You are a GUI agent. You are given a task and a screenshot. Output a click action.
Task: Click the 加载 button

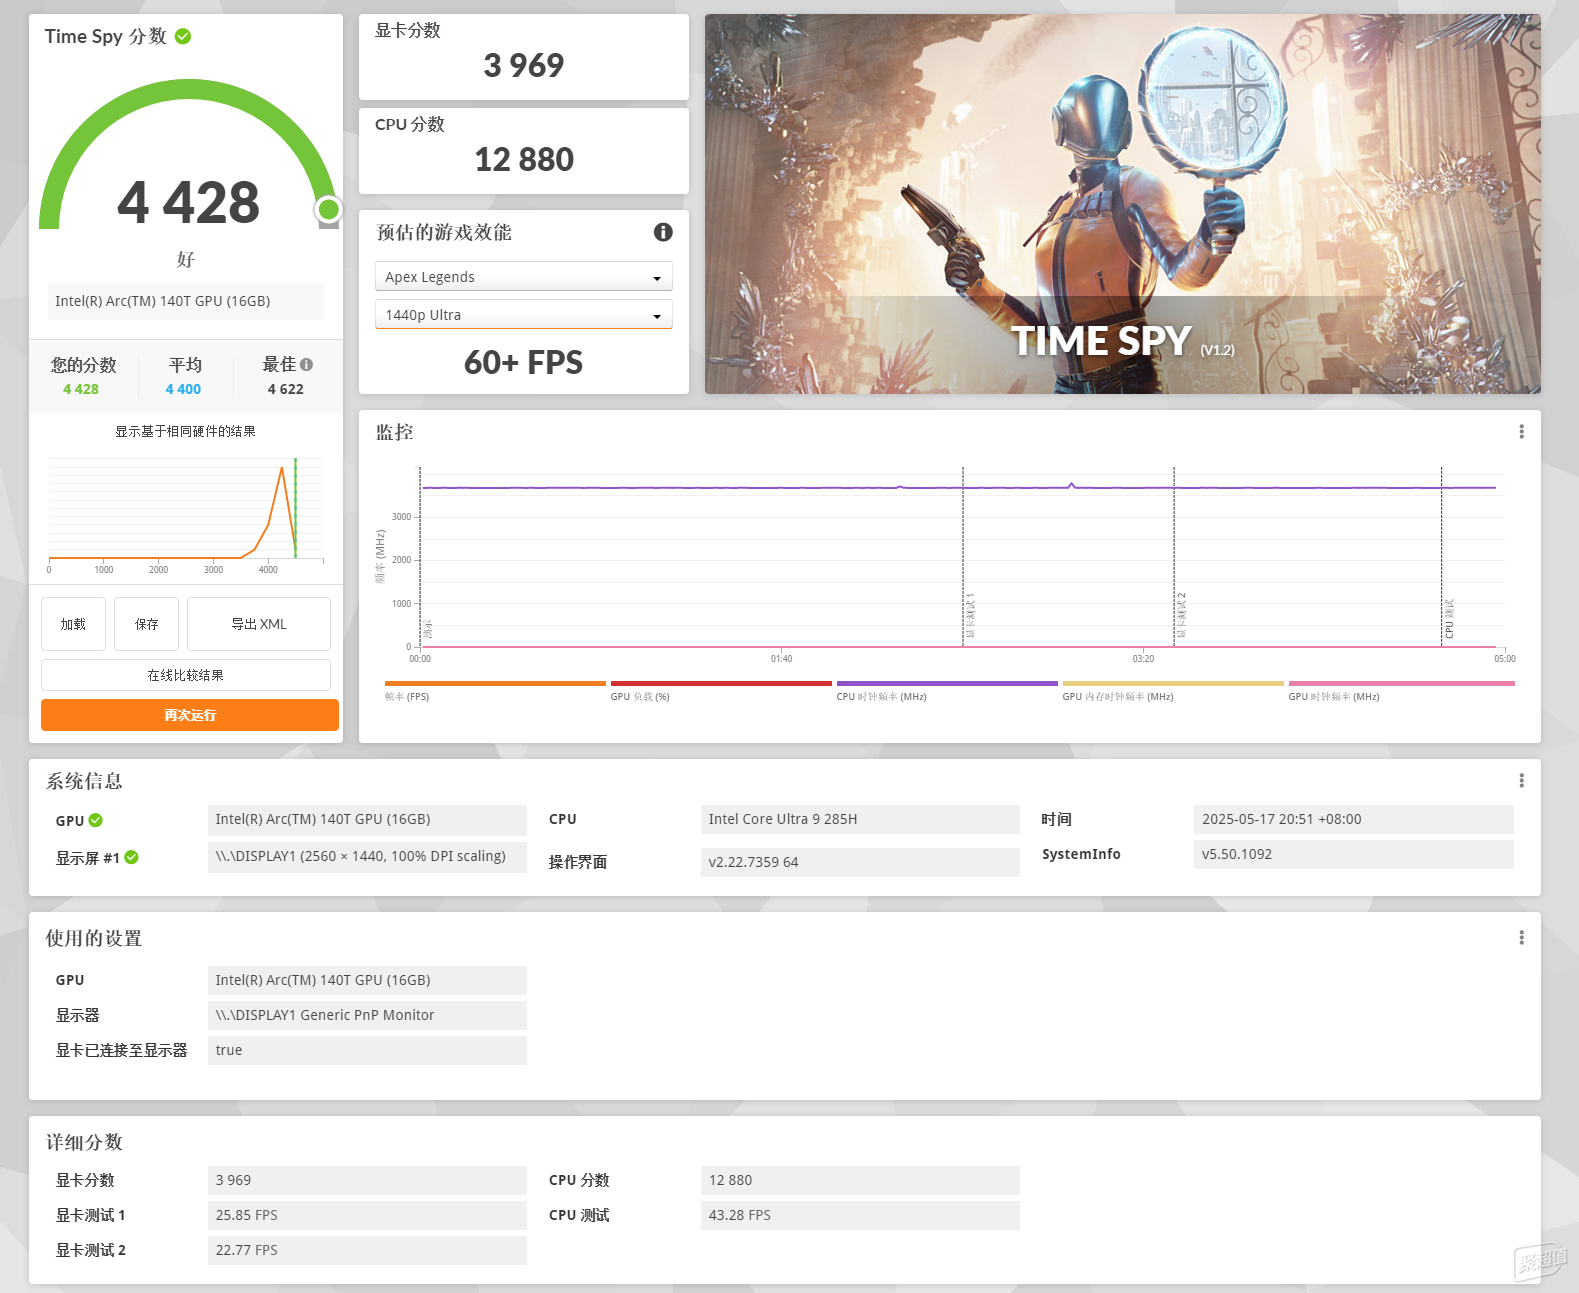pos(73,624)
